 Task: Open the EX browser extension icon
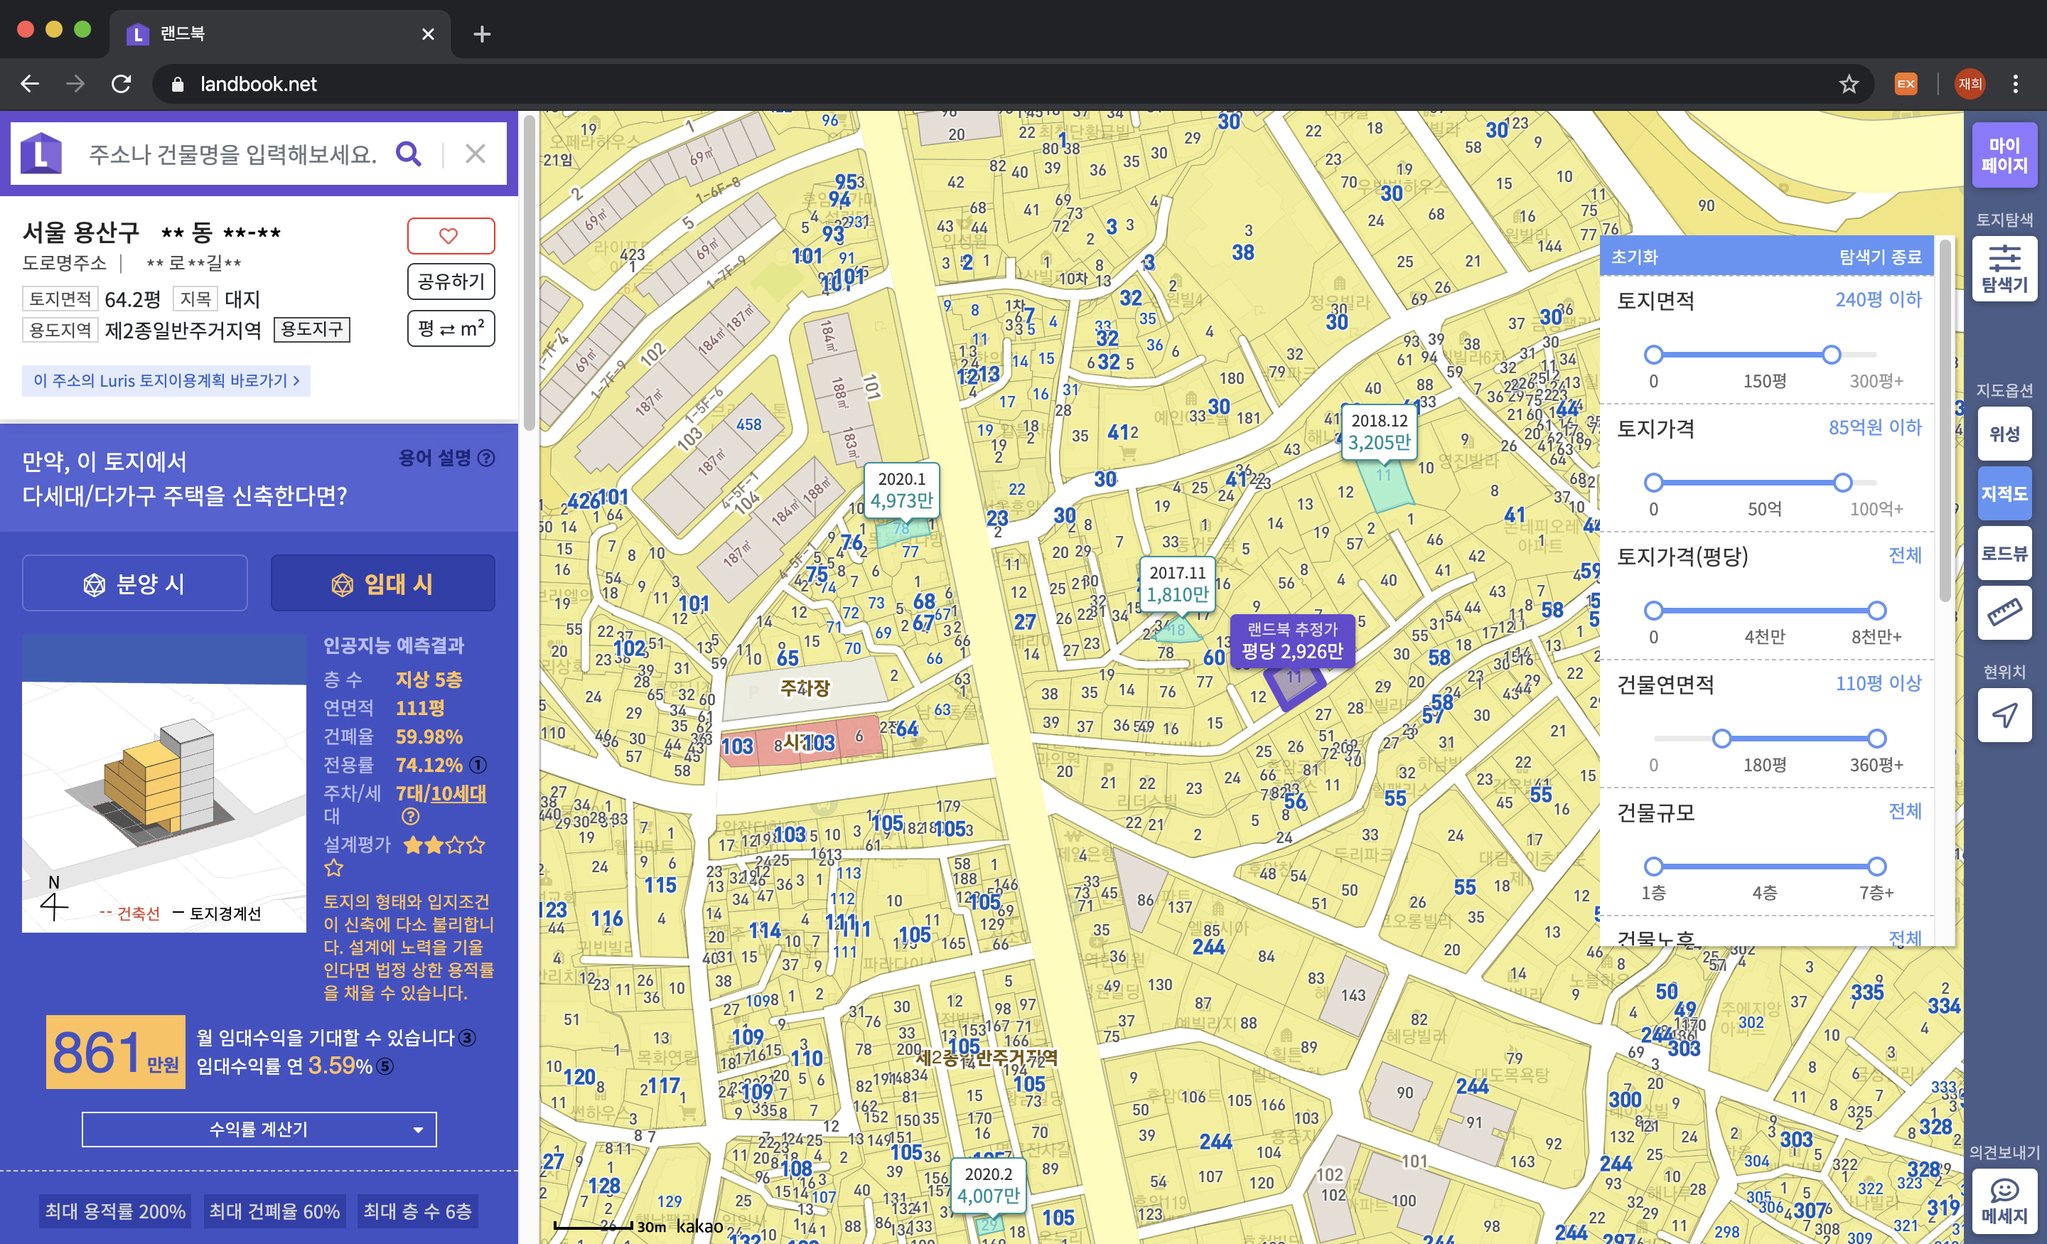pyautogui.click(x=1906, y=84)
